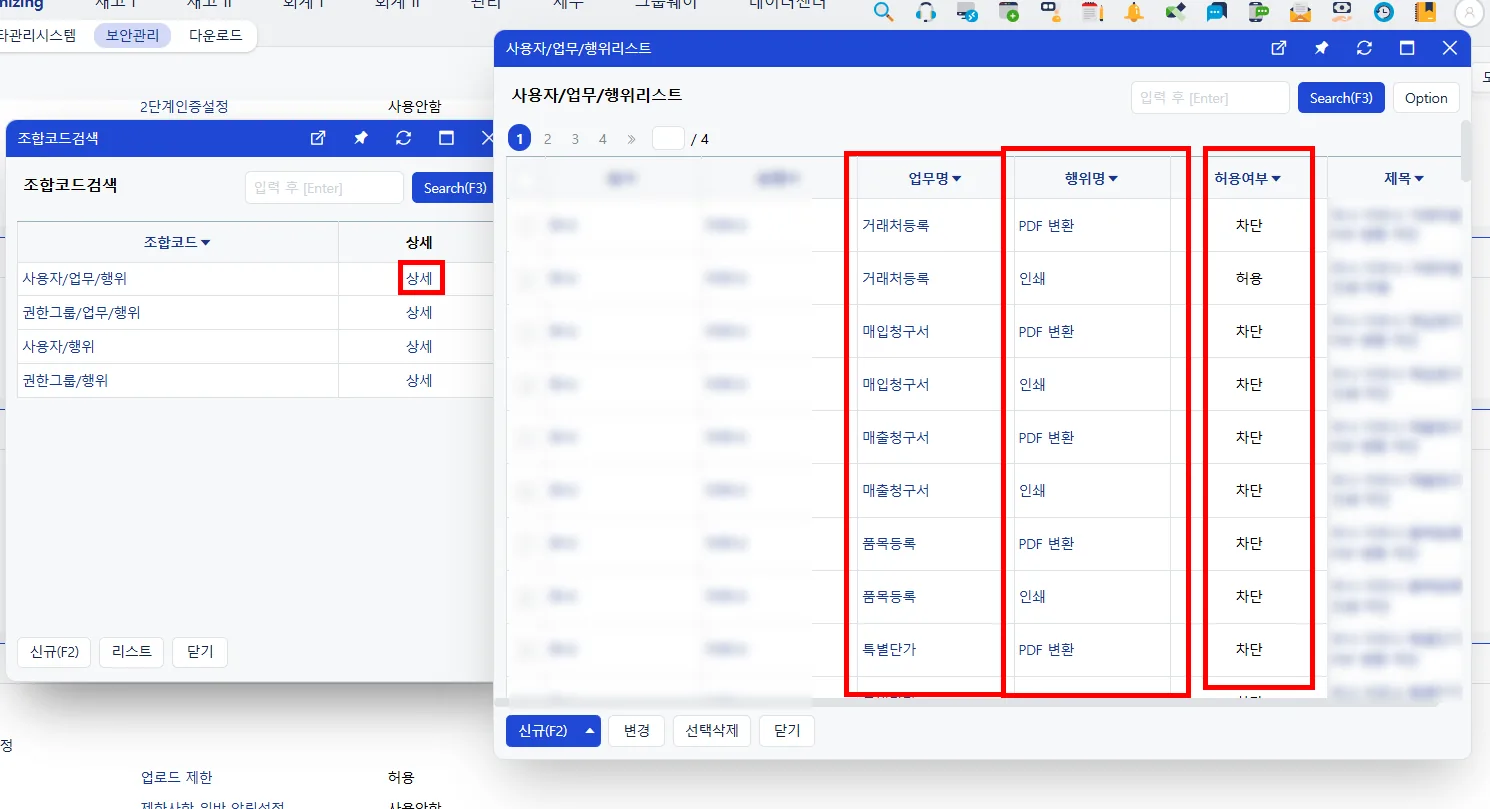Refresh the 조합코드검색 window
This screenshot has width=1490, height=809.
(x=404, y=138)
